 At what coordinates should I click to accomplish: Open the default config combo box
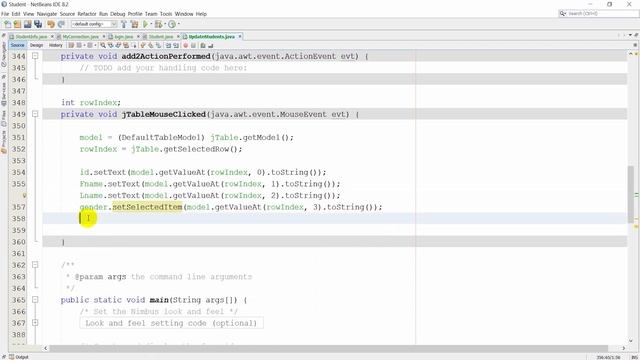(94, 24)
